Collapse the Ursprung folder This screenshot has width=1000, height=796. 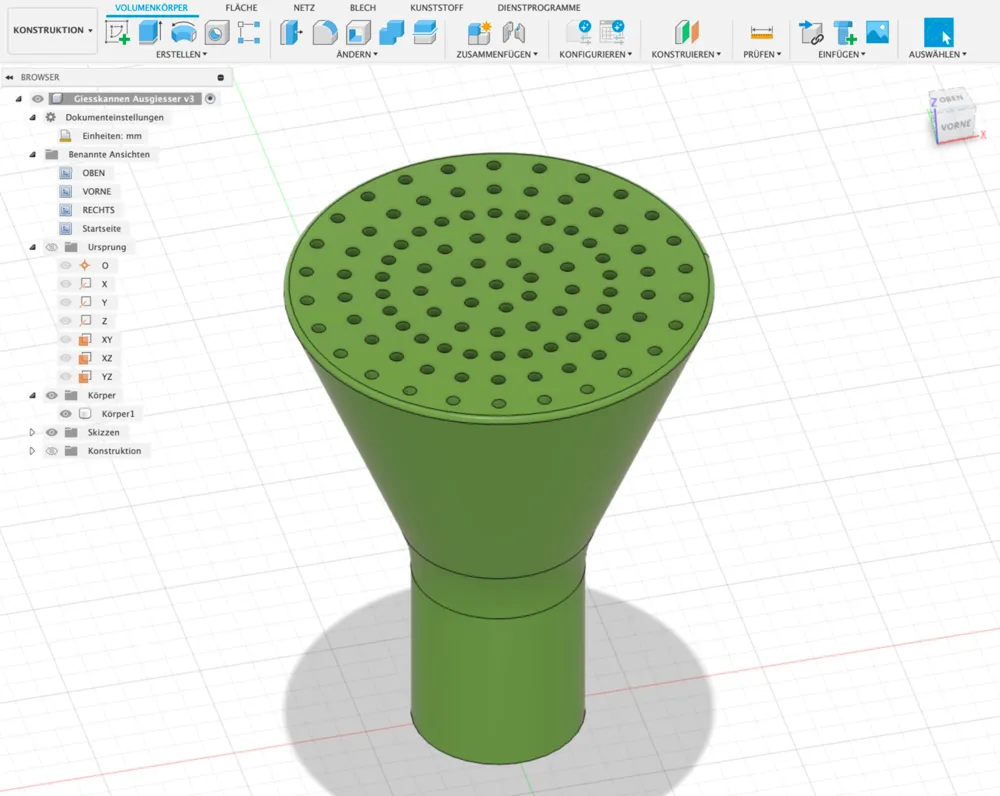(33, 247)
